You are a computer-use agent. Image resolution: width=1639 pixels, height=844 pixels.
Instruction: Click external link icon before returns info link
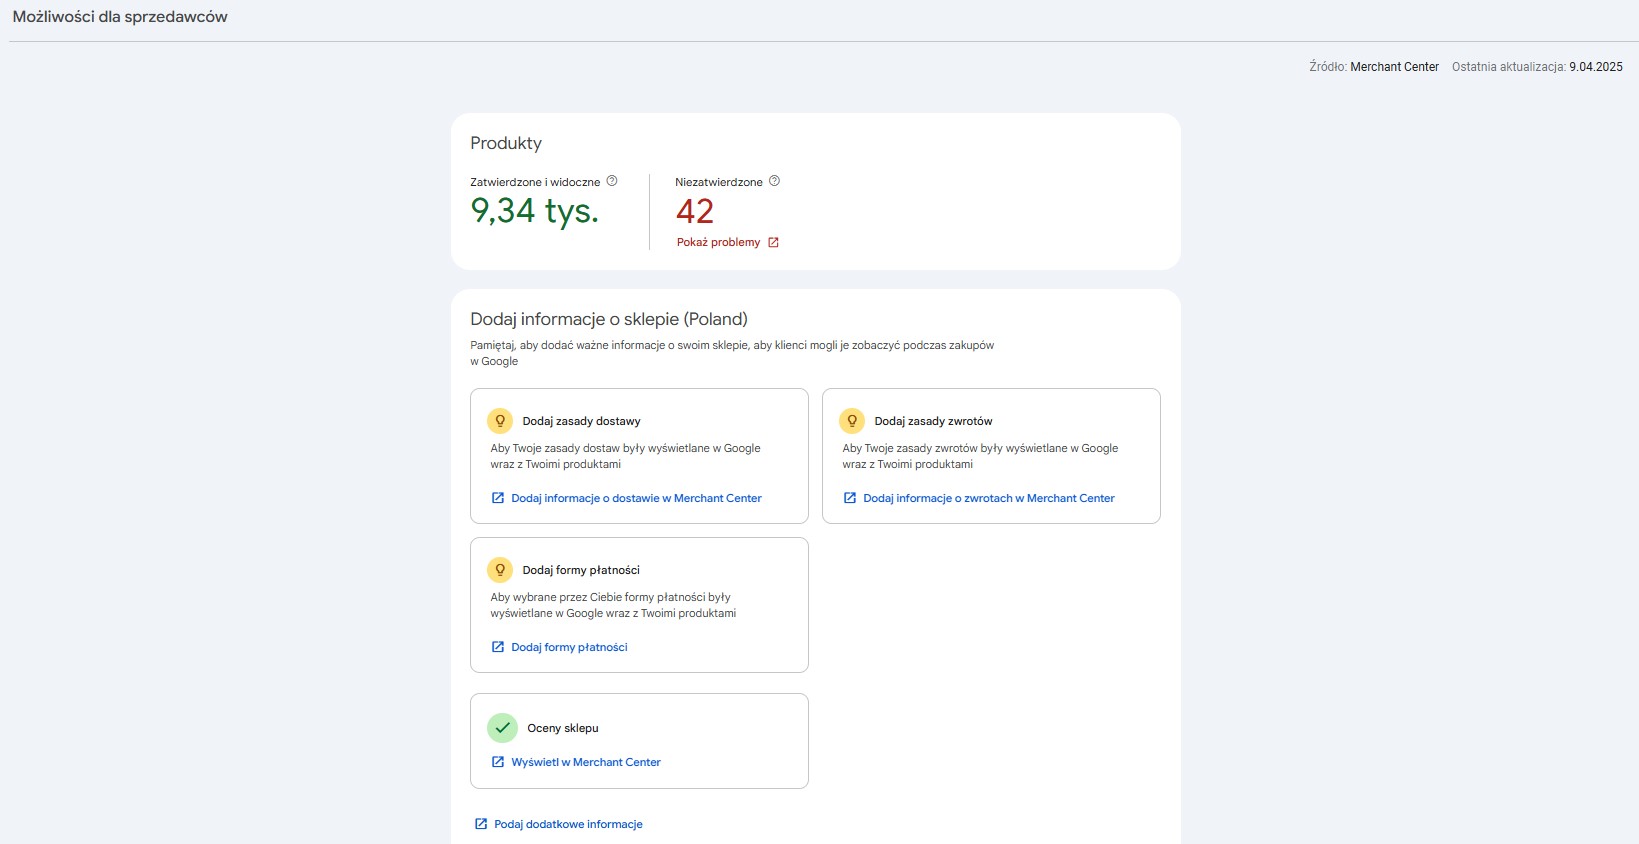pos(850,498)
